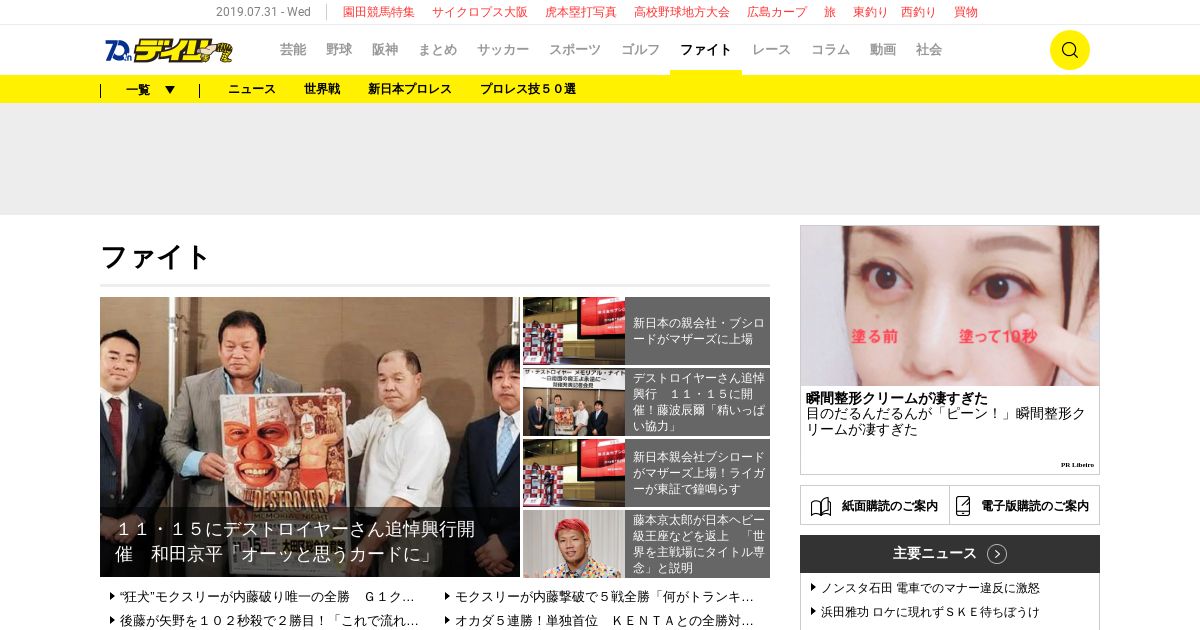Go to ニュース in yellow submenu

(x=252, y=89)
